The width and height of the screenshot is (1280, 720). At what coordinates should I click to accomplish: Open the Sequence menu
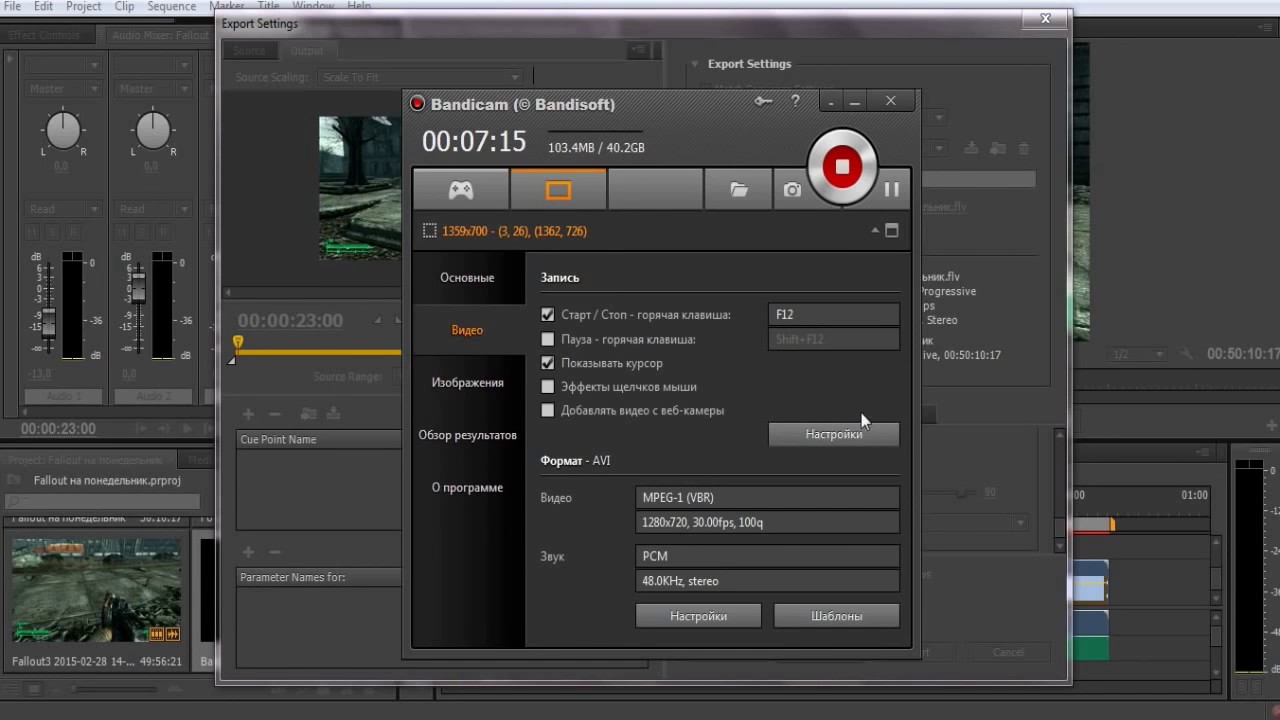pos(172,6)
